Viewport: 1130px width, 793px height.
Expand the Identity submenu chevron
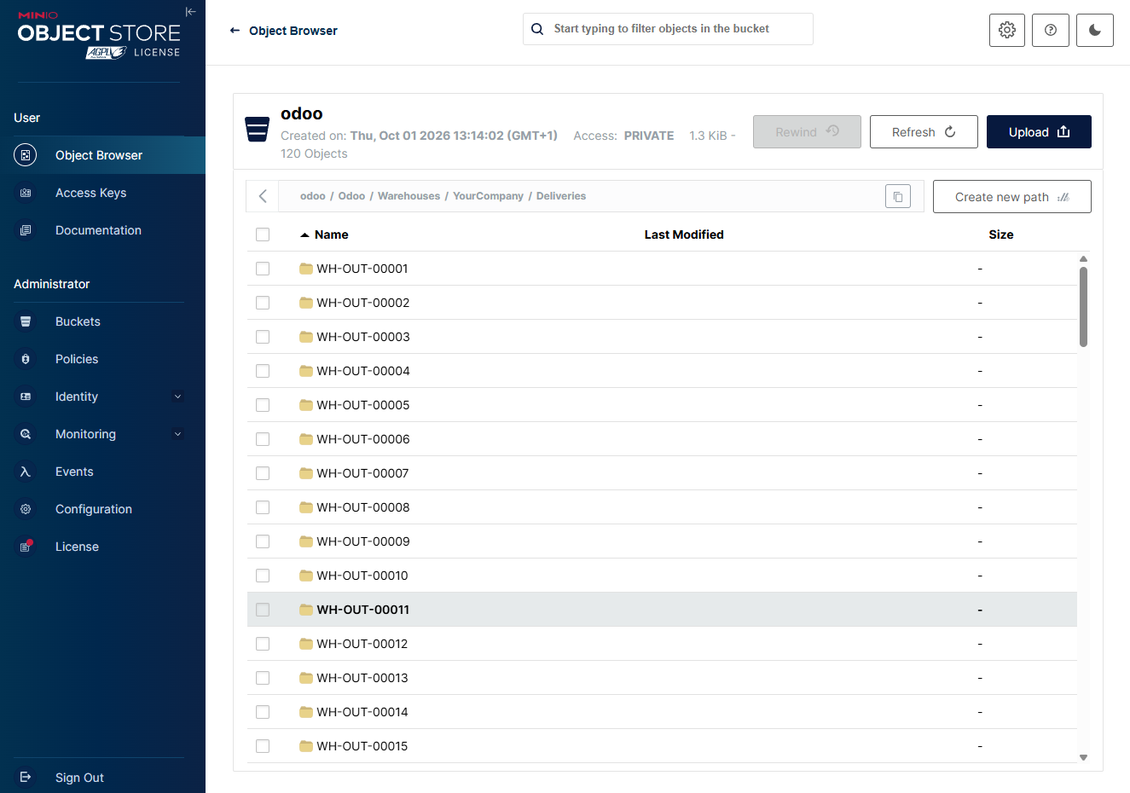point(177,396)
